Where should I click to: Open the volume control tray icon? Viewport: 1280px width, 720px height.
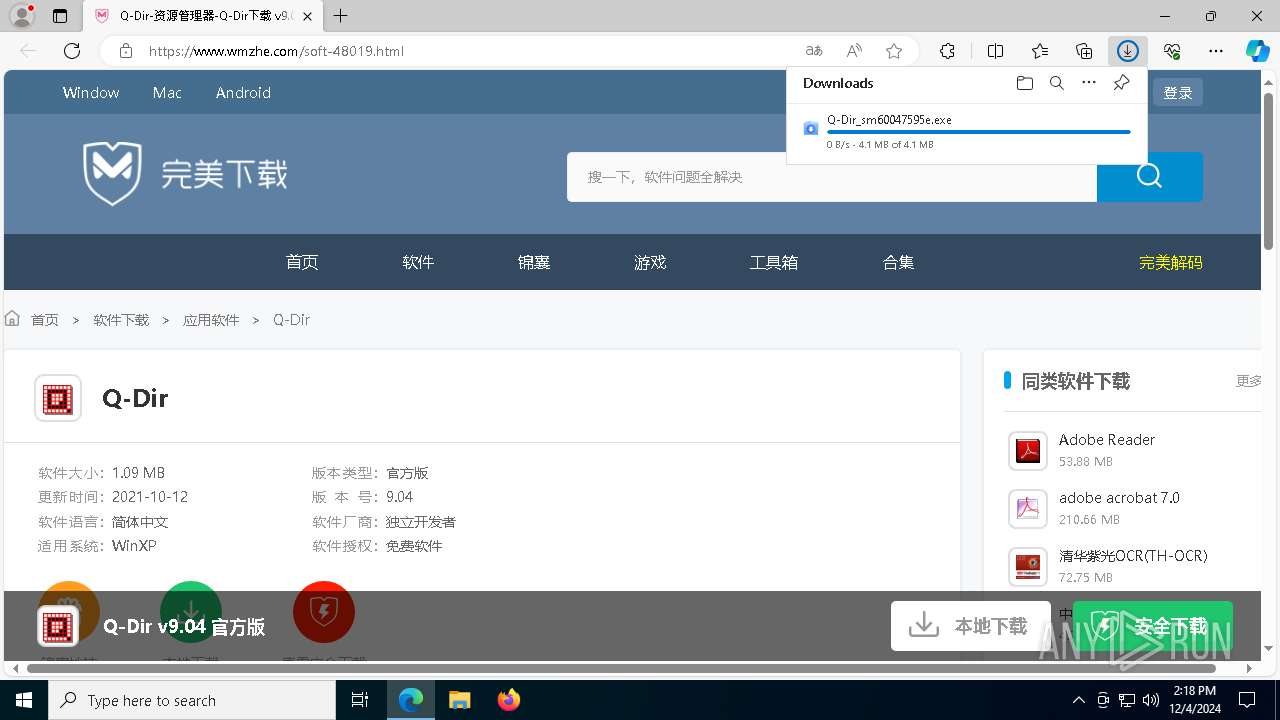point(1151,700)
